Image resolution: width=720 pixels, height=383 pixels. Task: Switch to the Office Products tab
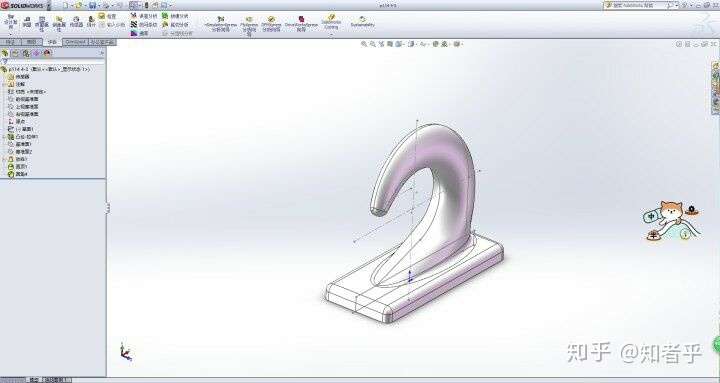point(103,42)
